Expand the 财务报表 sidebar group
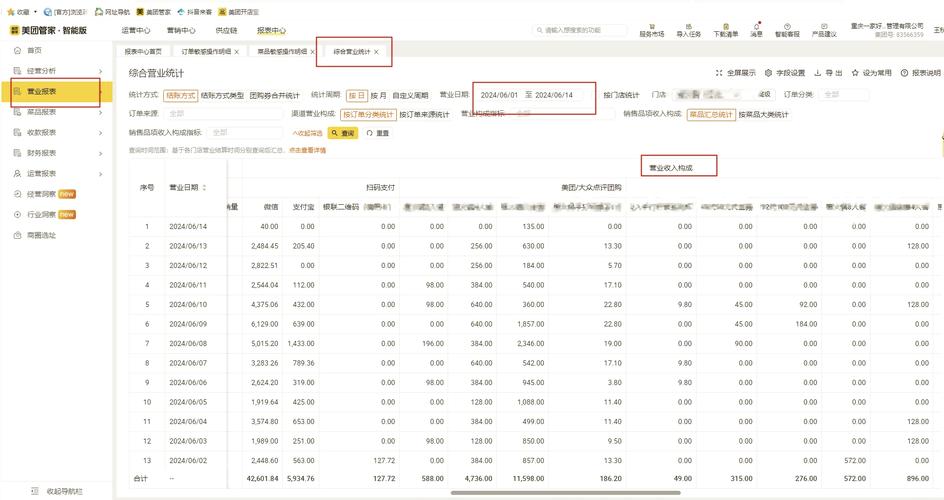This screenshot has width=944, height=500. pyautogui.click(x=58, y=153)
